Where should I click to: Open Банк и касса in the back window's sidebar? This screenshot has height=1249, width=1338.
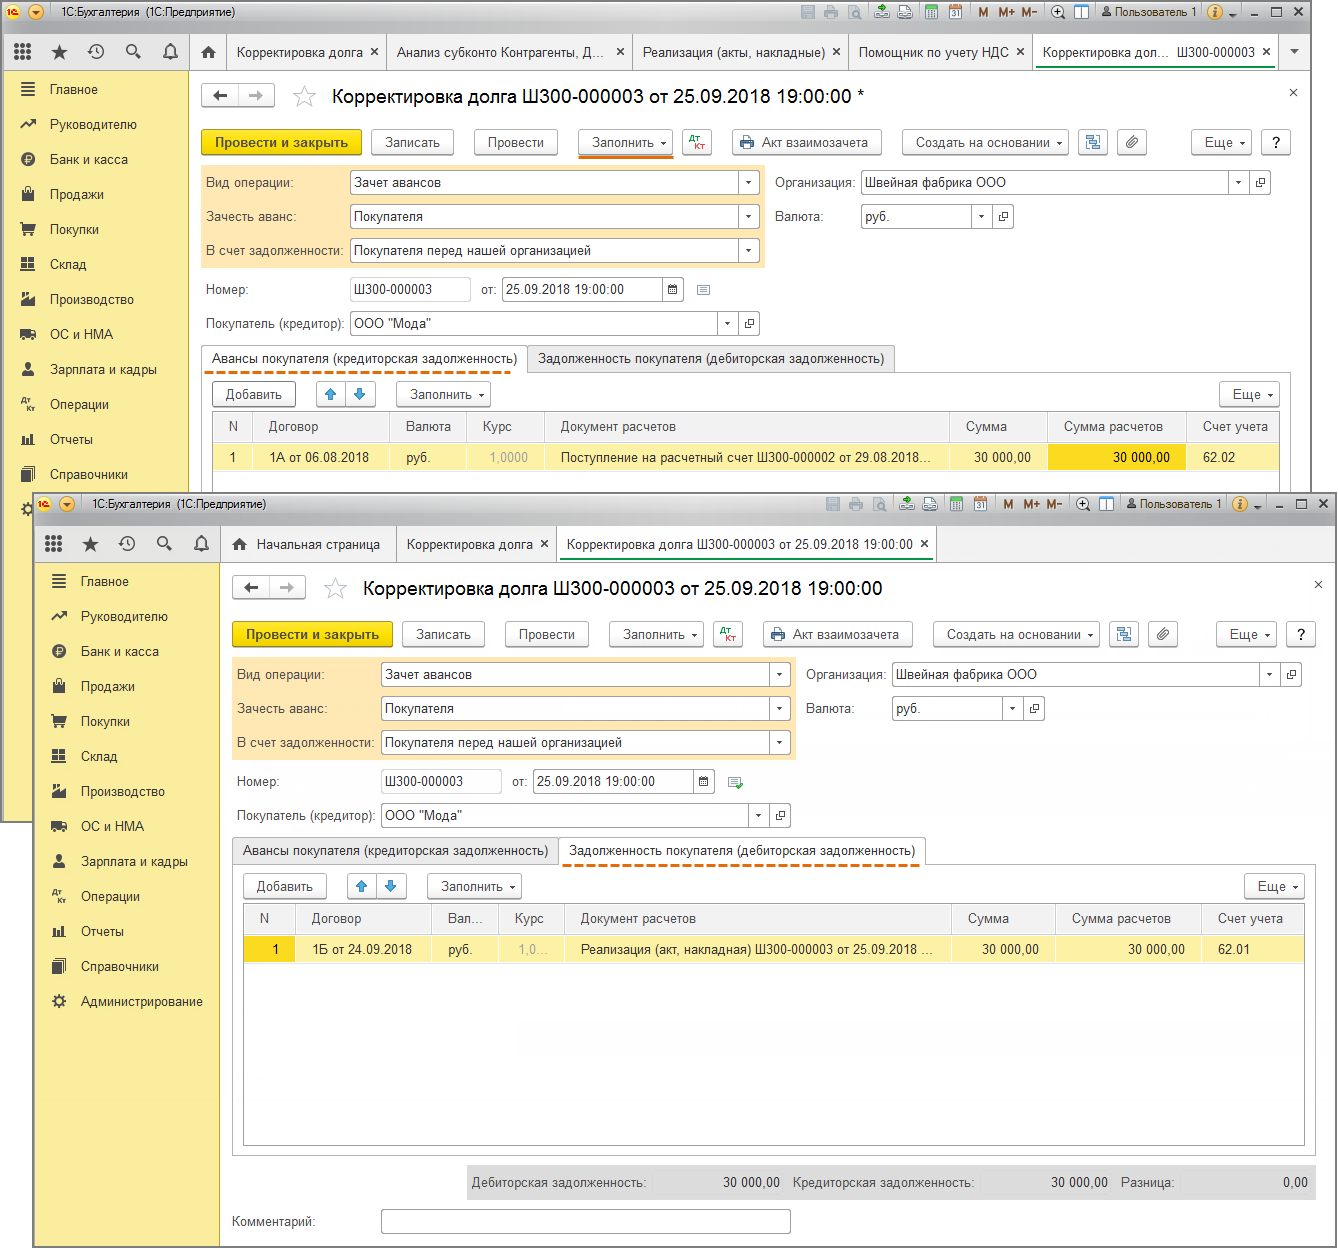96,160
